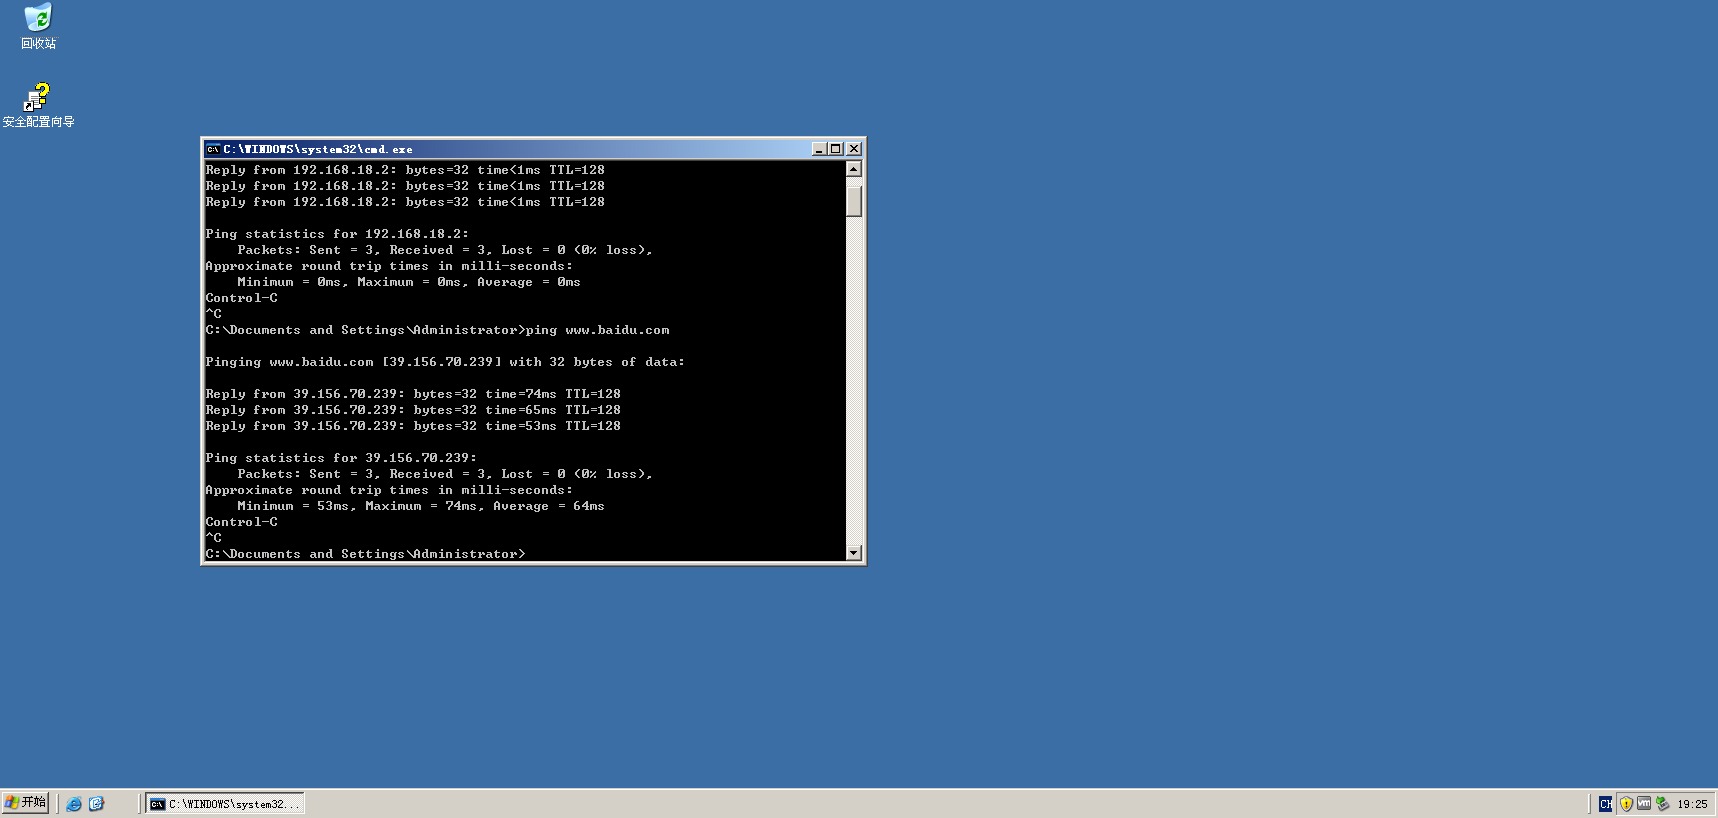Viewport: 1718px width, 818px height.
Task: Click the yellow security shield tray icon
Action: [1626, 804]
